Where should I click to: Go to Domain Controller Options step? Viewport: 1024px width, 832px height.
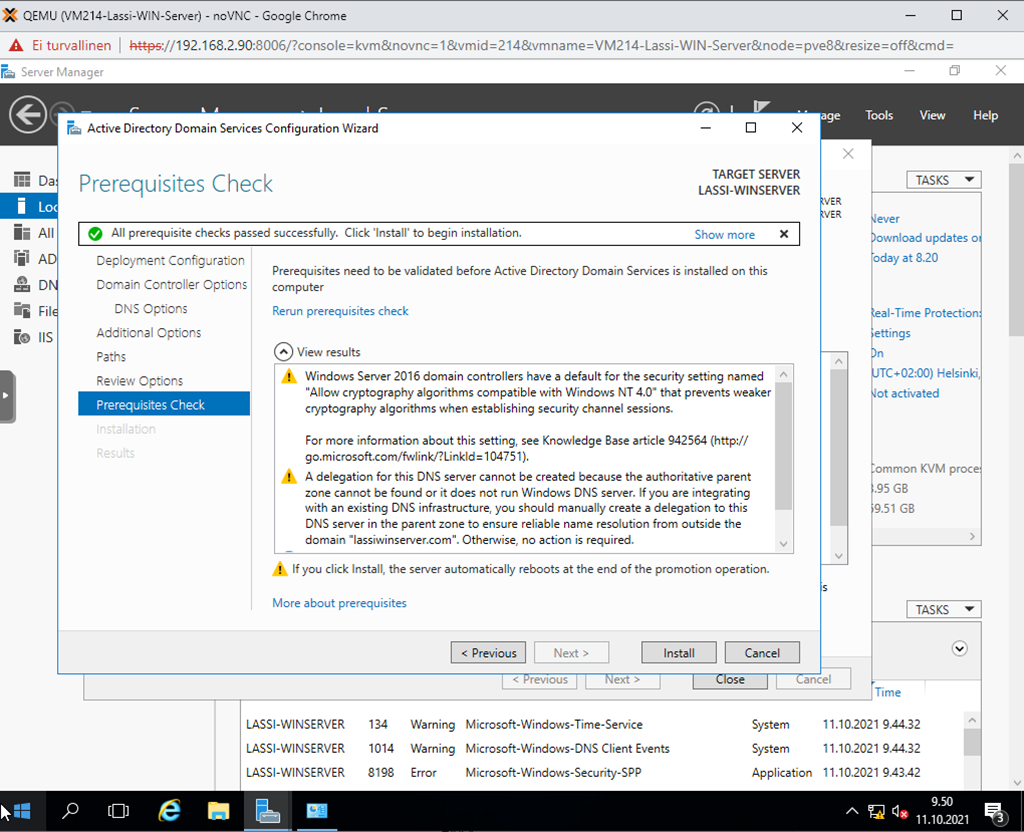171,284
